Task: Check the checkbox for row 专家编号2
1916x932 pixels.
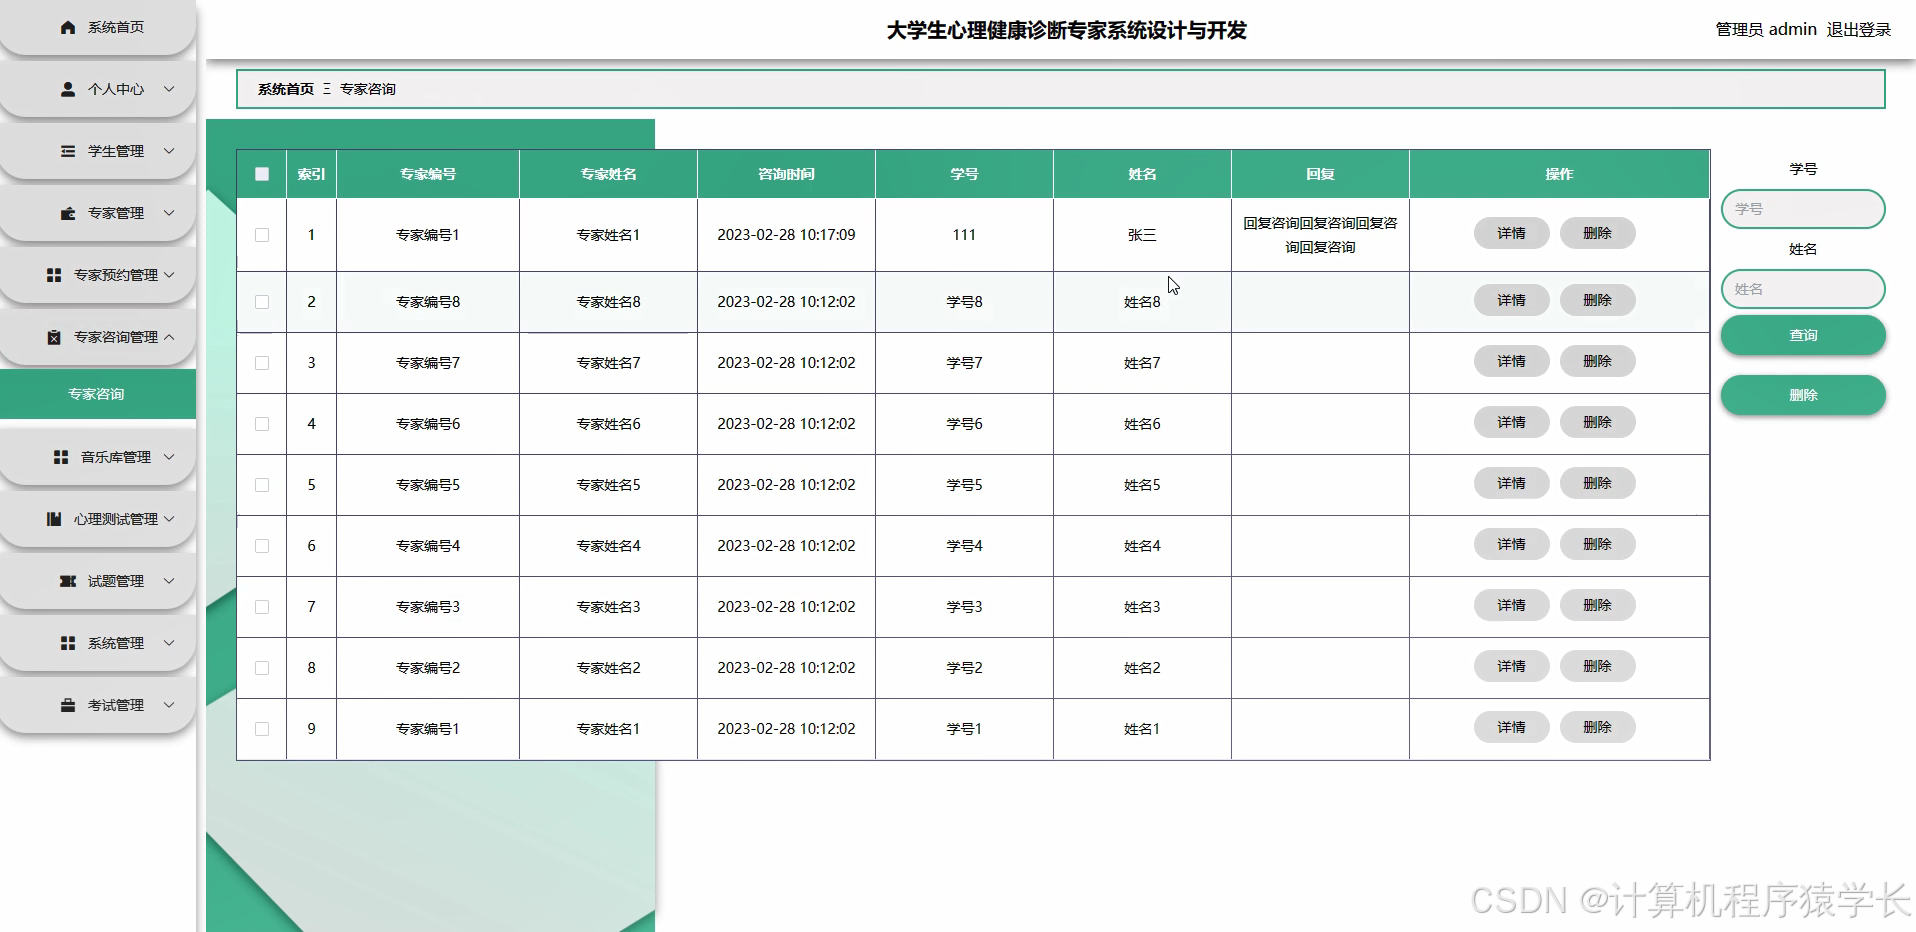Action: tap(262, 668)
